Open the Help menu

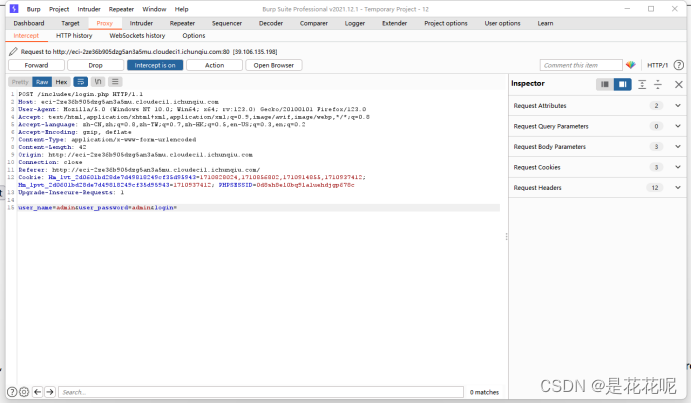(181, 9)
